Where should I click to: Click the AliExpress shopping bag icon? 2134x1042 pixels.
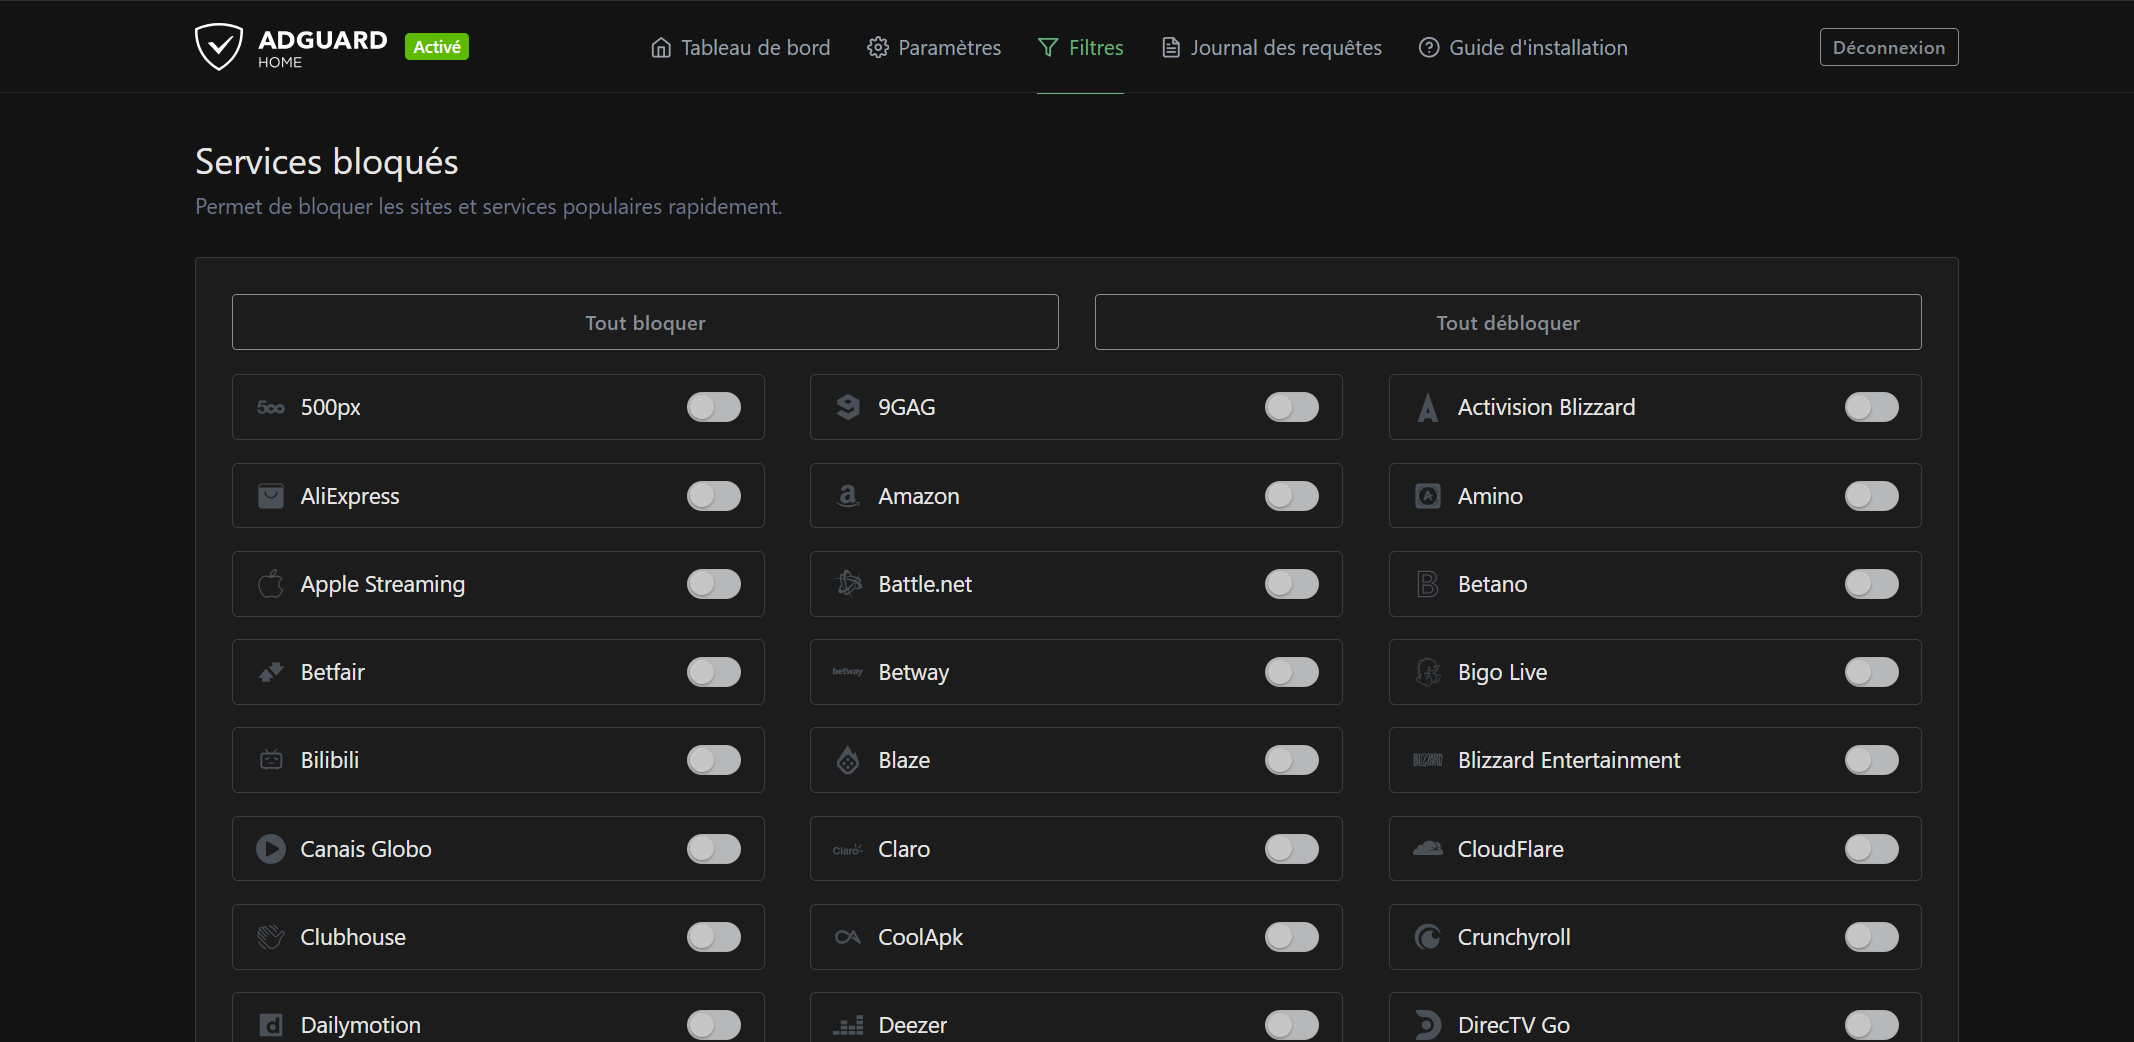point(271,496)
